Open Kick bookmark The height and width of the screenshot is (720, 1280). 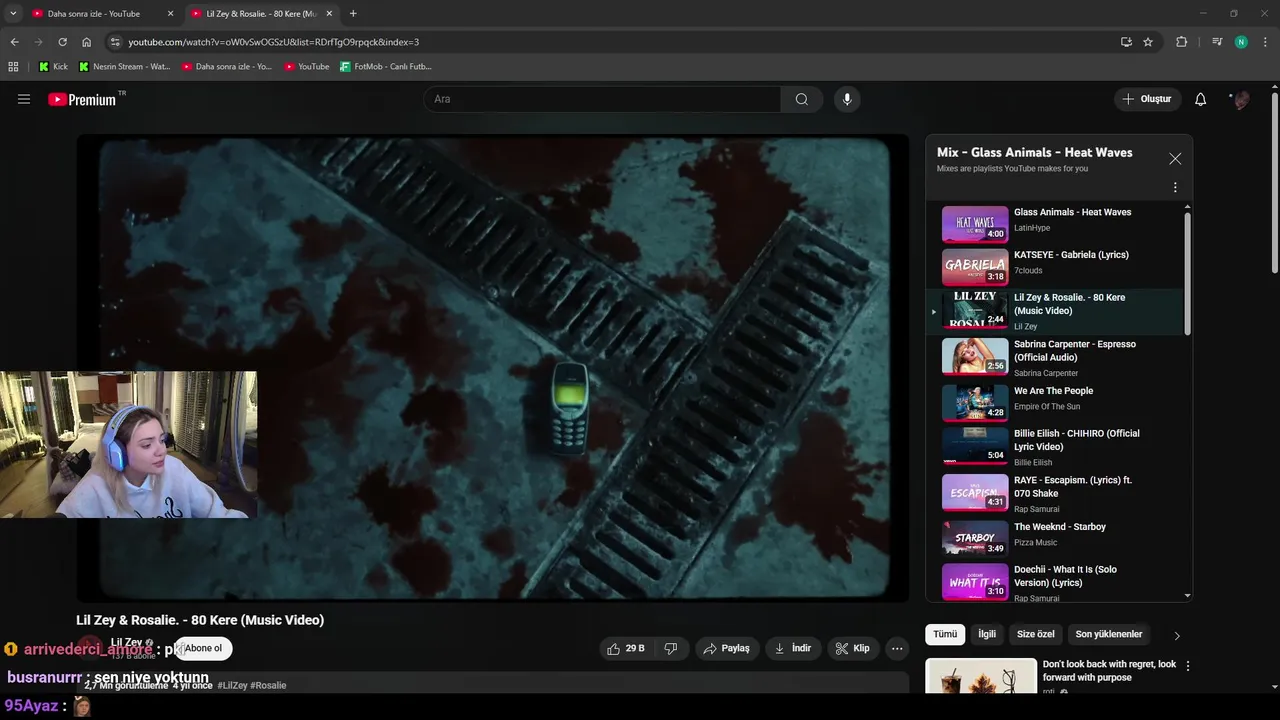coord(53,66)
